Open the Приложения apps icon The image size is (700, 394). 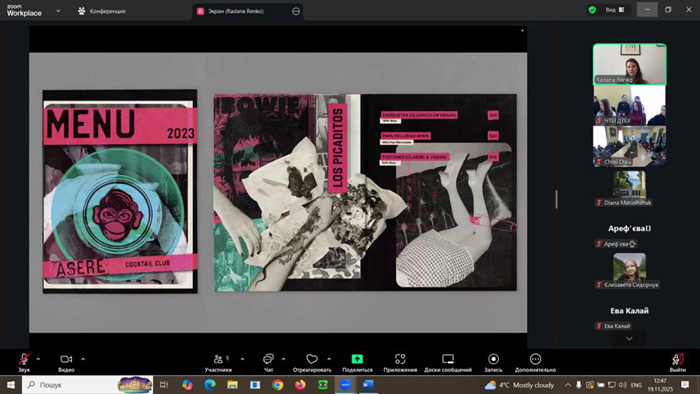(x=400, y=359)
